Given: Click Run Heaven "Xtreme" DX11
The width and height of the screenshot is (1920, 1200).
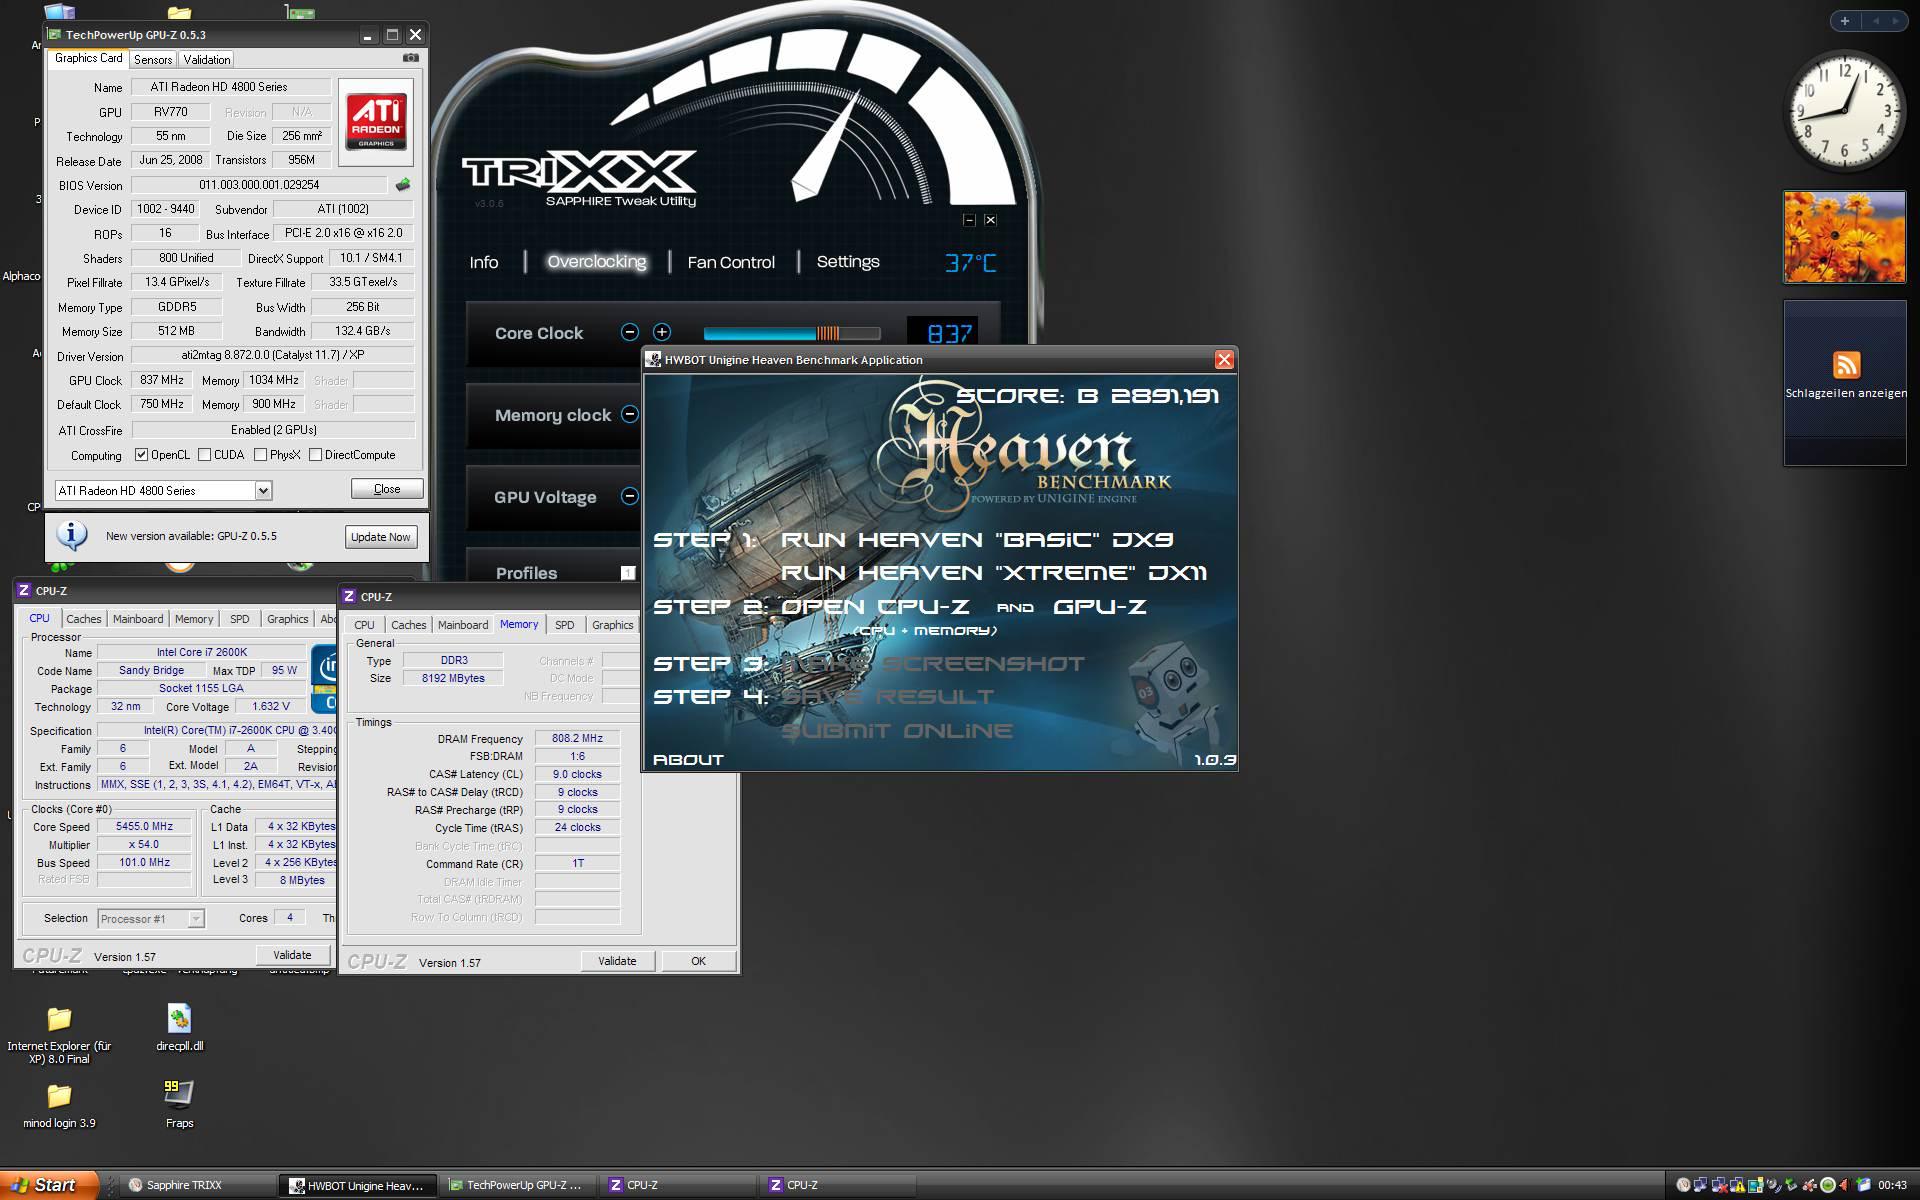Looking at the screenshot, I should [x=994, y=573].
